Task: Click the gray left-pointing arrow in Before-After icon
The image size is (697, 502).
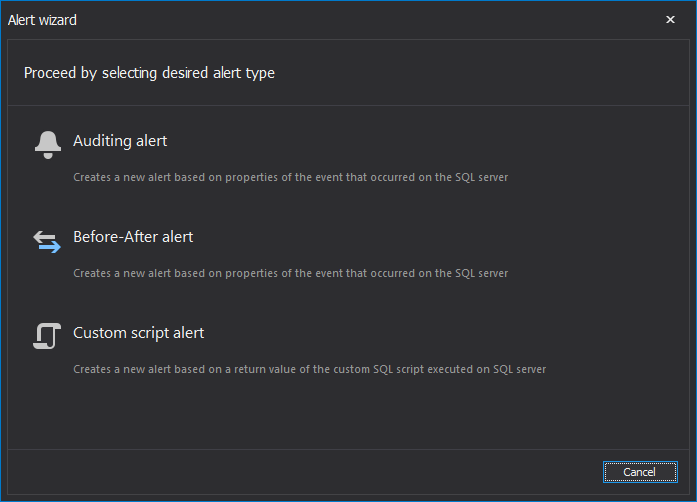Action: pyautogui.click(x=44, y=237)
